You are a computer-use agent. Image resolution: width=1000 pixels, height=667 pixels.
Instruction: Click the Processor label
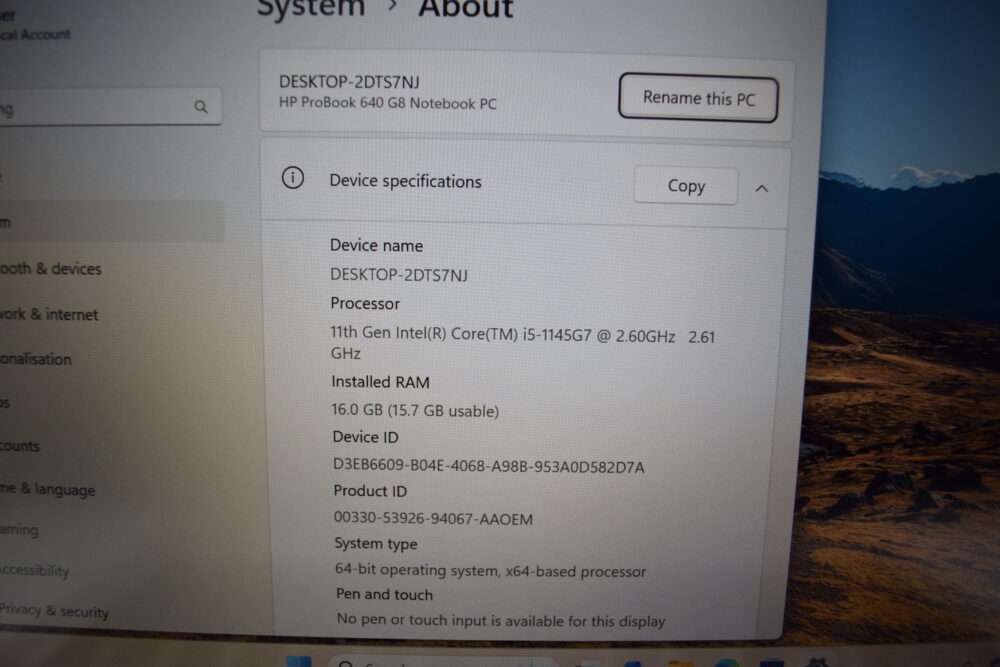pyautogui.click(x=365, y=304)
